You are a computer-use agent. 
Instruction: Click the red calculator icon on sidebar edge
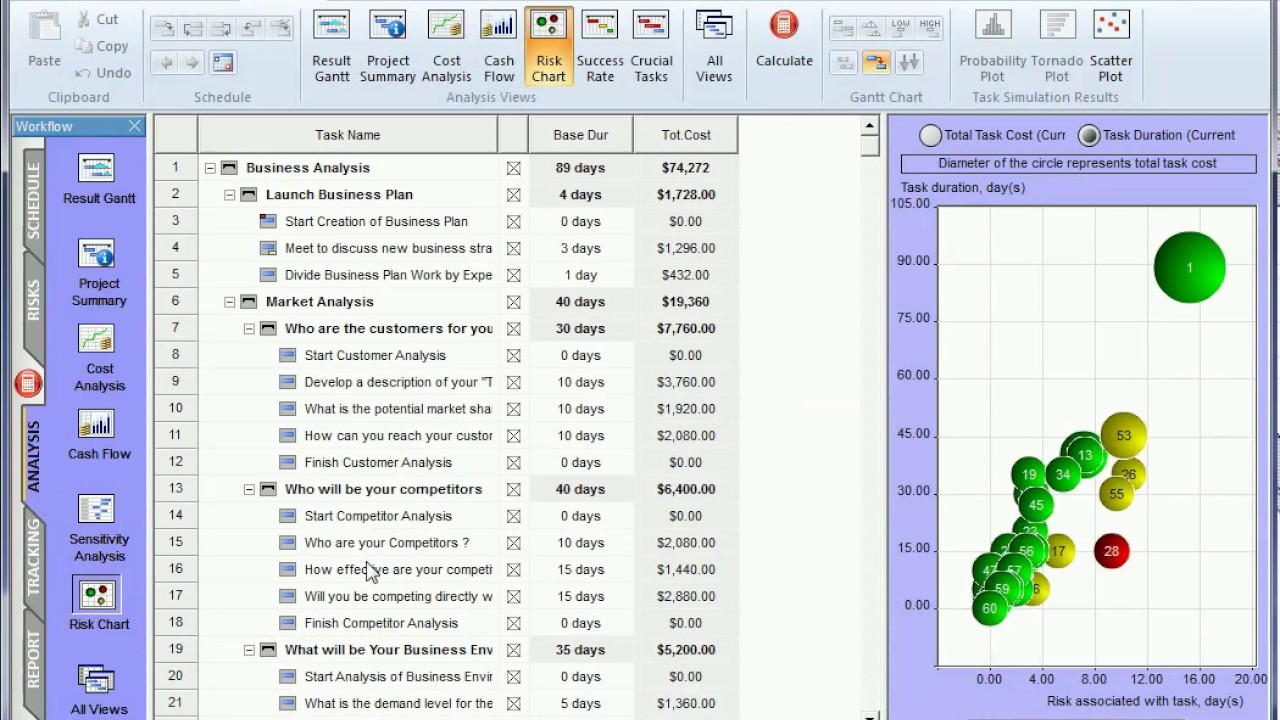click(x=28, y=382)
